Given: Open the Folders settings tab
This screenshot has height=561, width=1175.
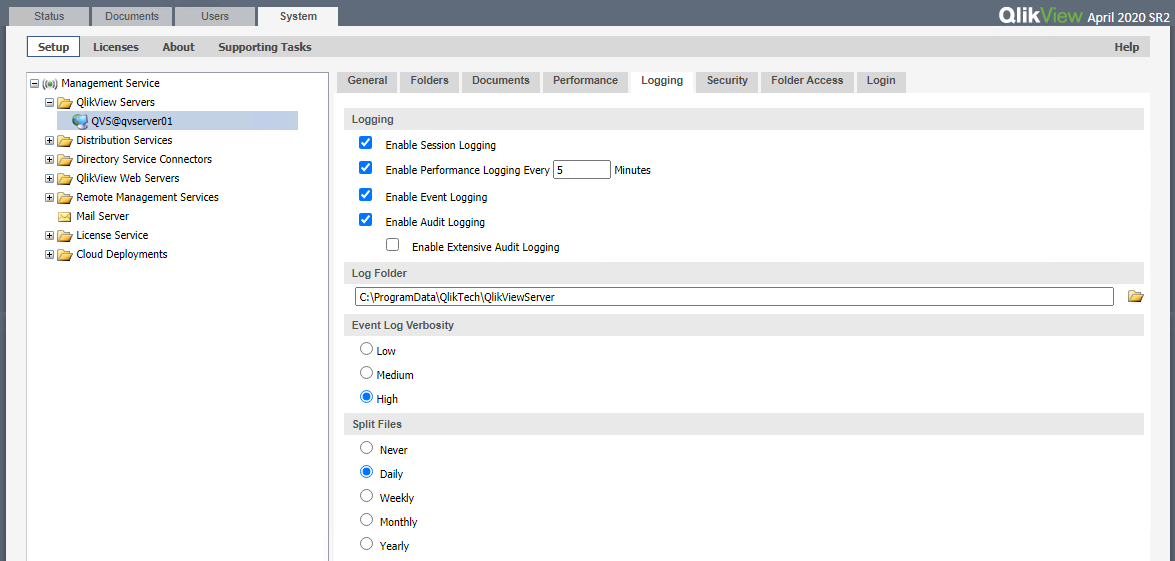Looking at the screenshot, I should [429, 81].
